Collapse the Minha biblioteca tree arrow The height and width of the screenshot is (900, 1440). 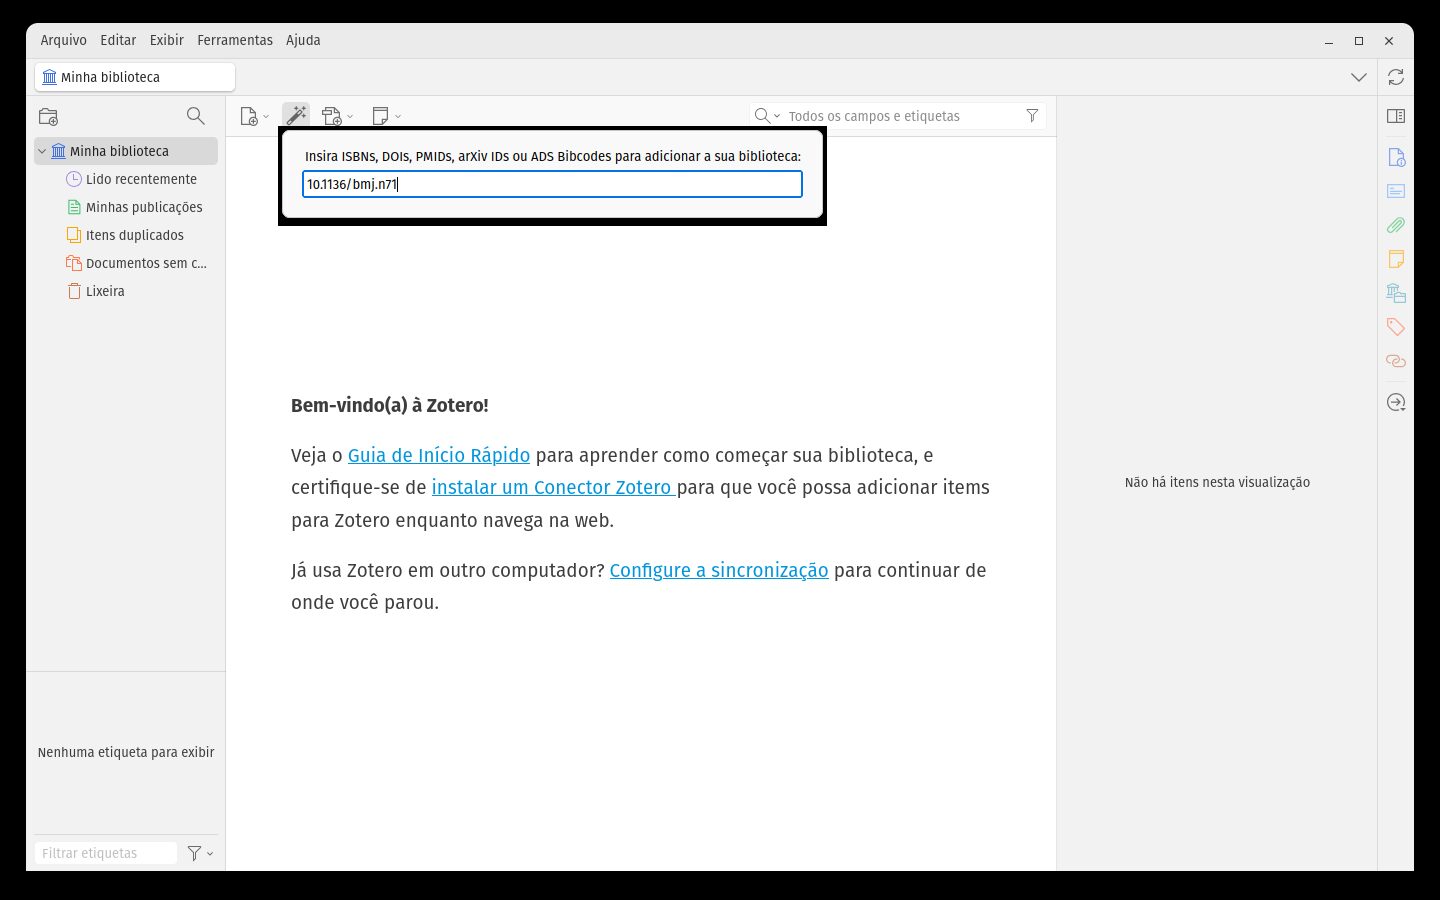point(42,151)
